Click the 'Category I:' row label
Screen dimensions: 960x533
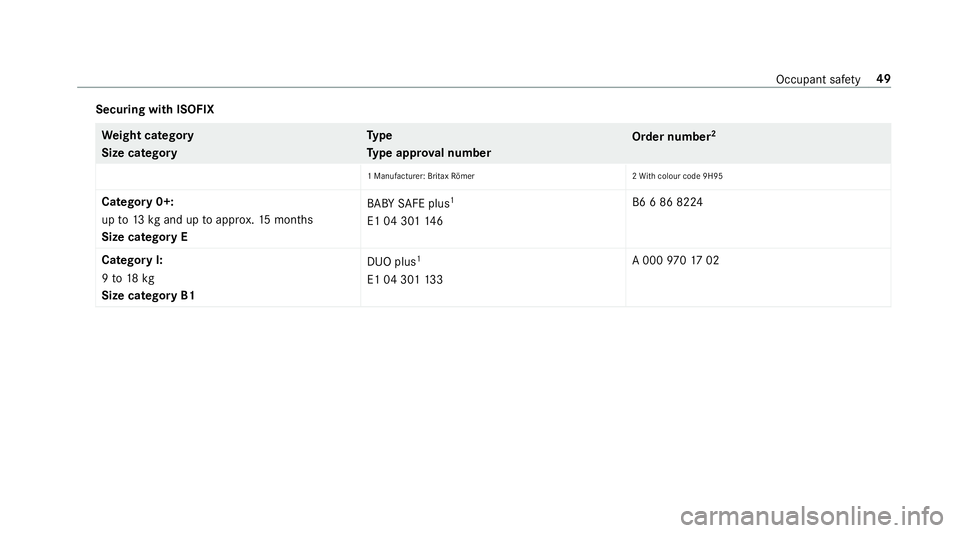pyautogui.click(x=132, y=260)
